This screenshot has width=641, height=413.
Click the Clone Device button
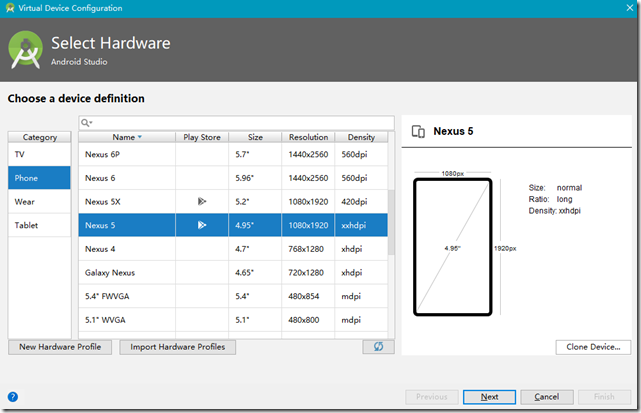coord(593,347)
